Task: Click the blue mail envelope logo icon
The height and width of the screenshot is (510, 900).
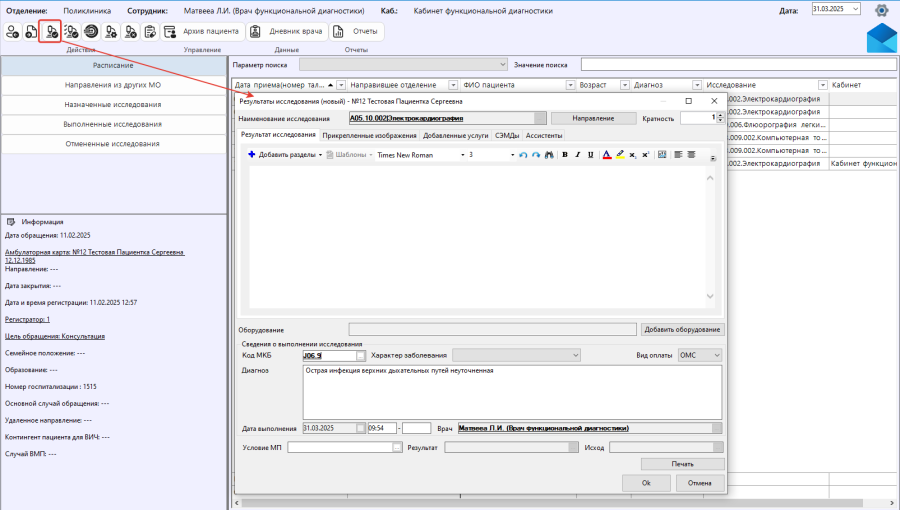Action: pyautogui.click(x=882, y=38)
